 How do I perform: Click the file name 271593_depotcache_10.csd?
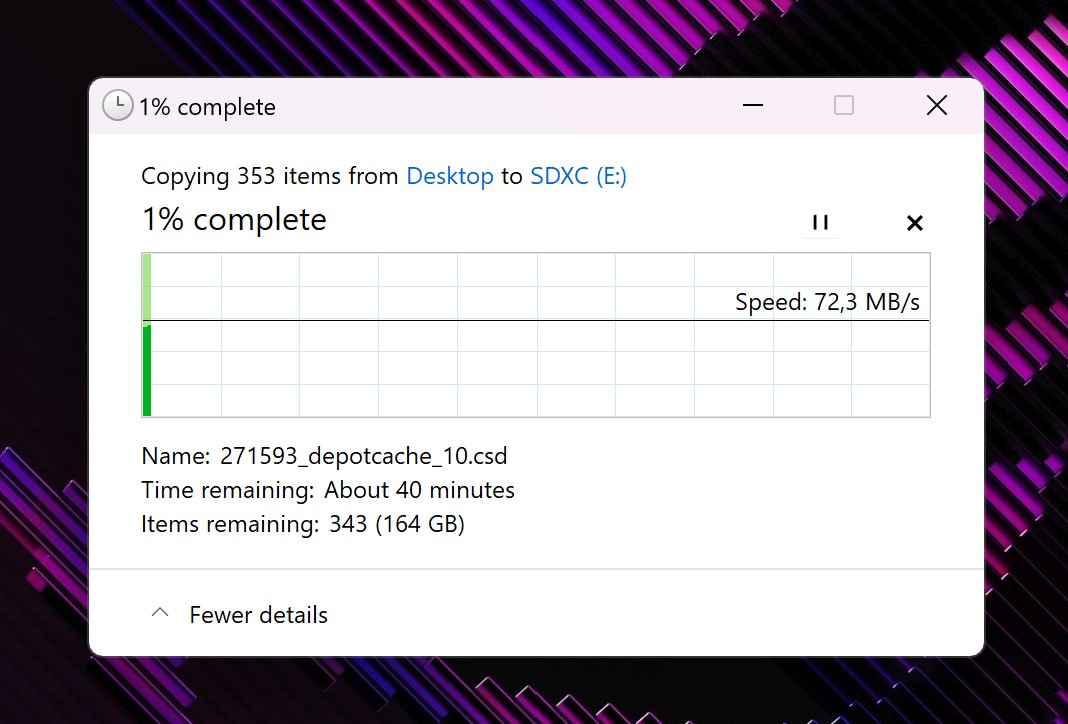pyautogui.click(x=363, y=457)
